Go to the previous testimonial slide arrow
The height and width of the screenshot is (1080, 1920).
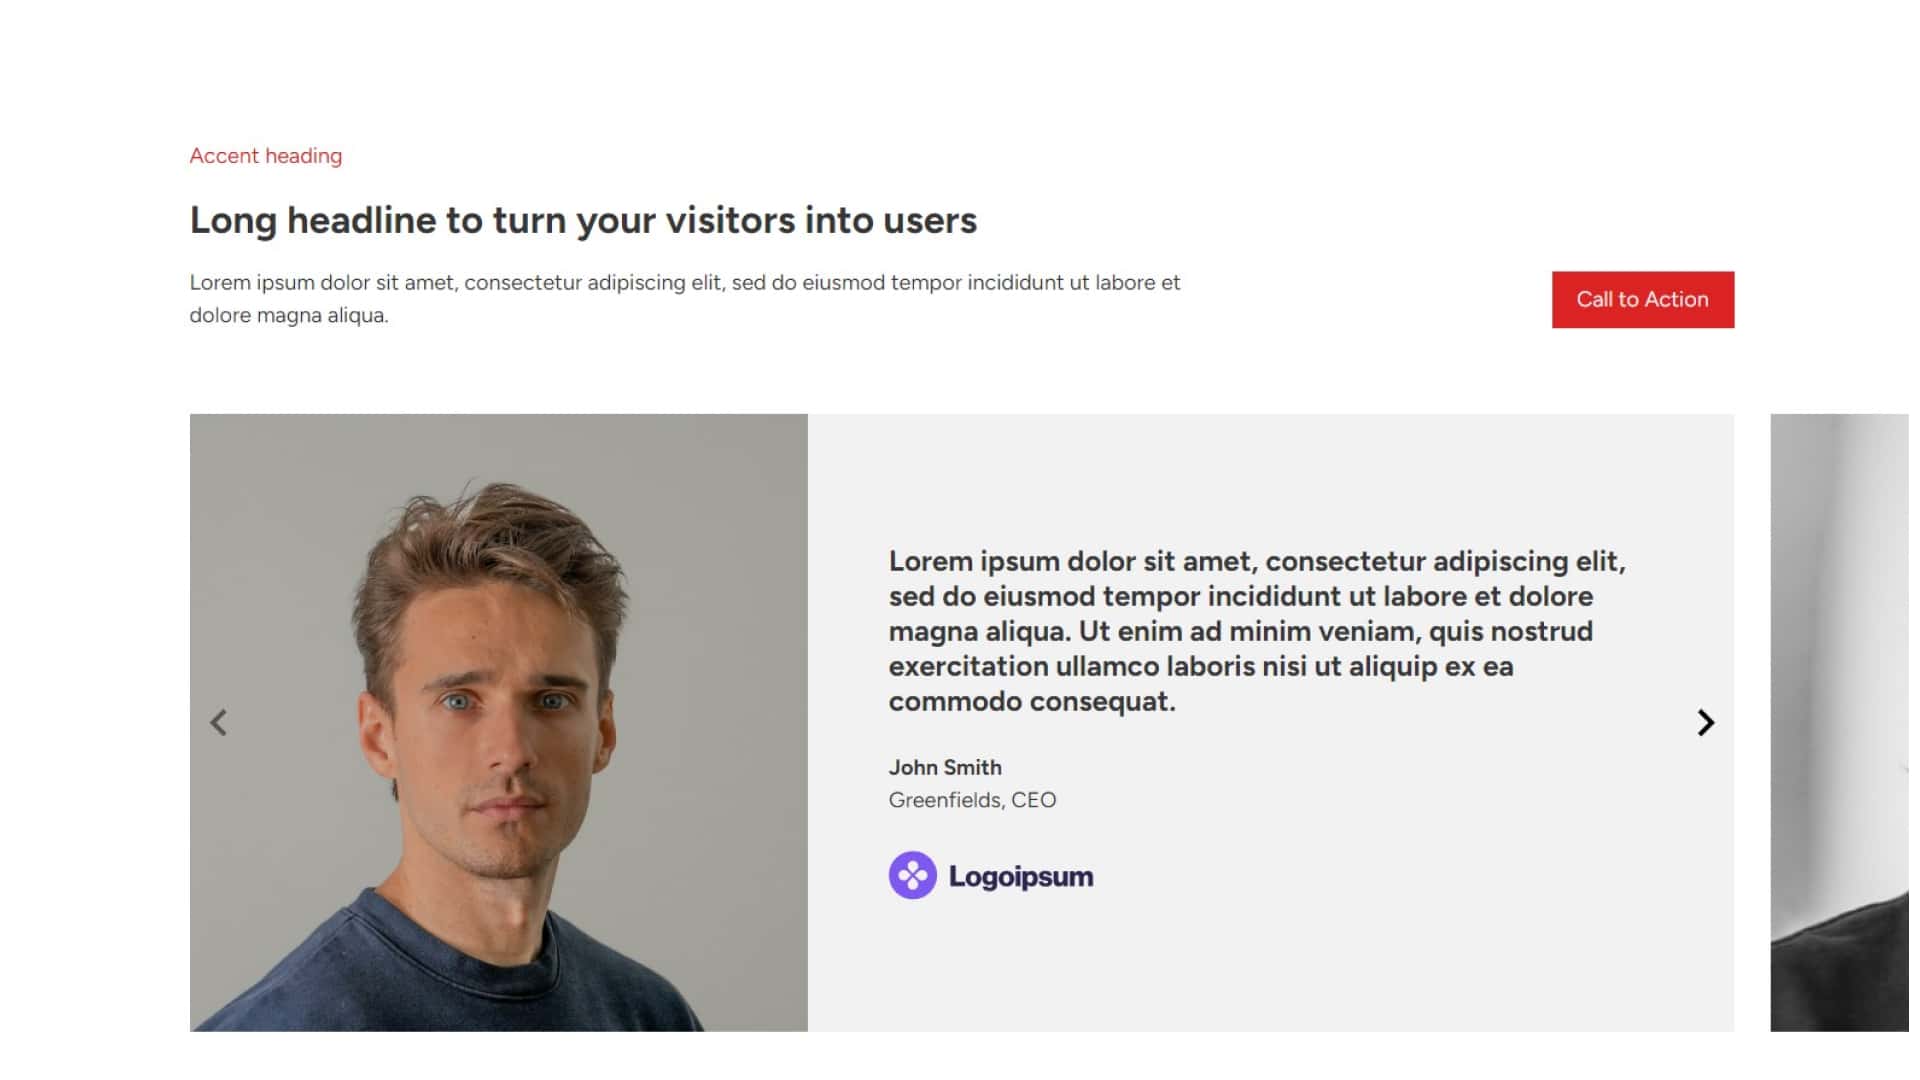pyautogui.click(x=219, y=723)
